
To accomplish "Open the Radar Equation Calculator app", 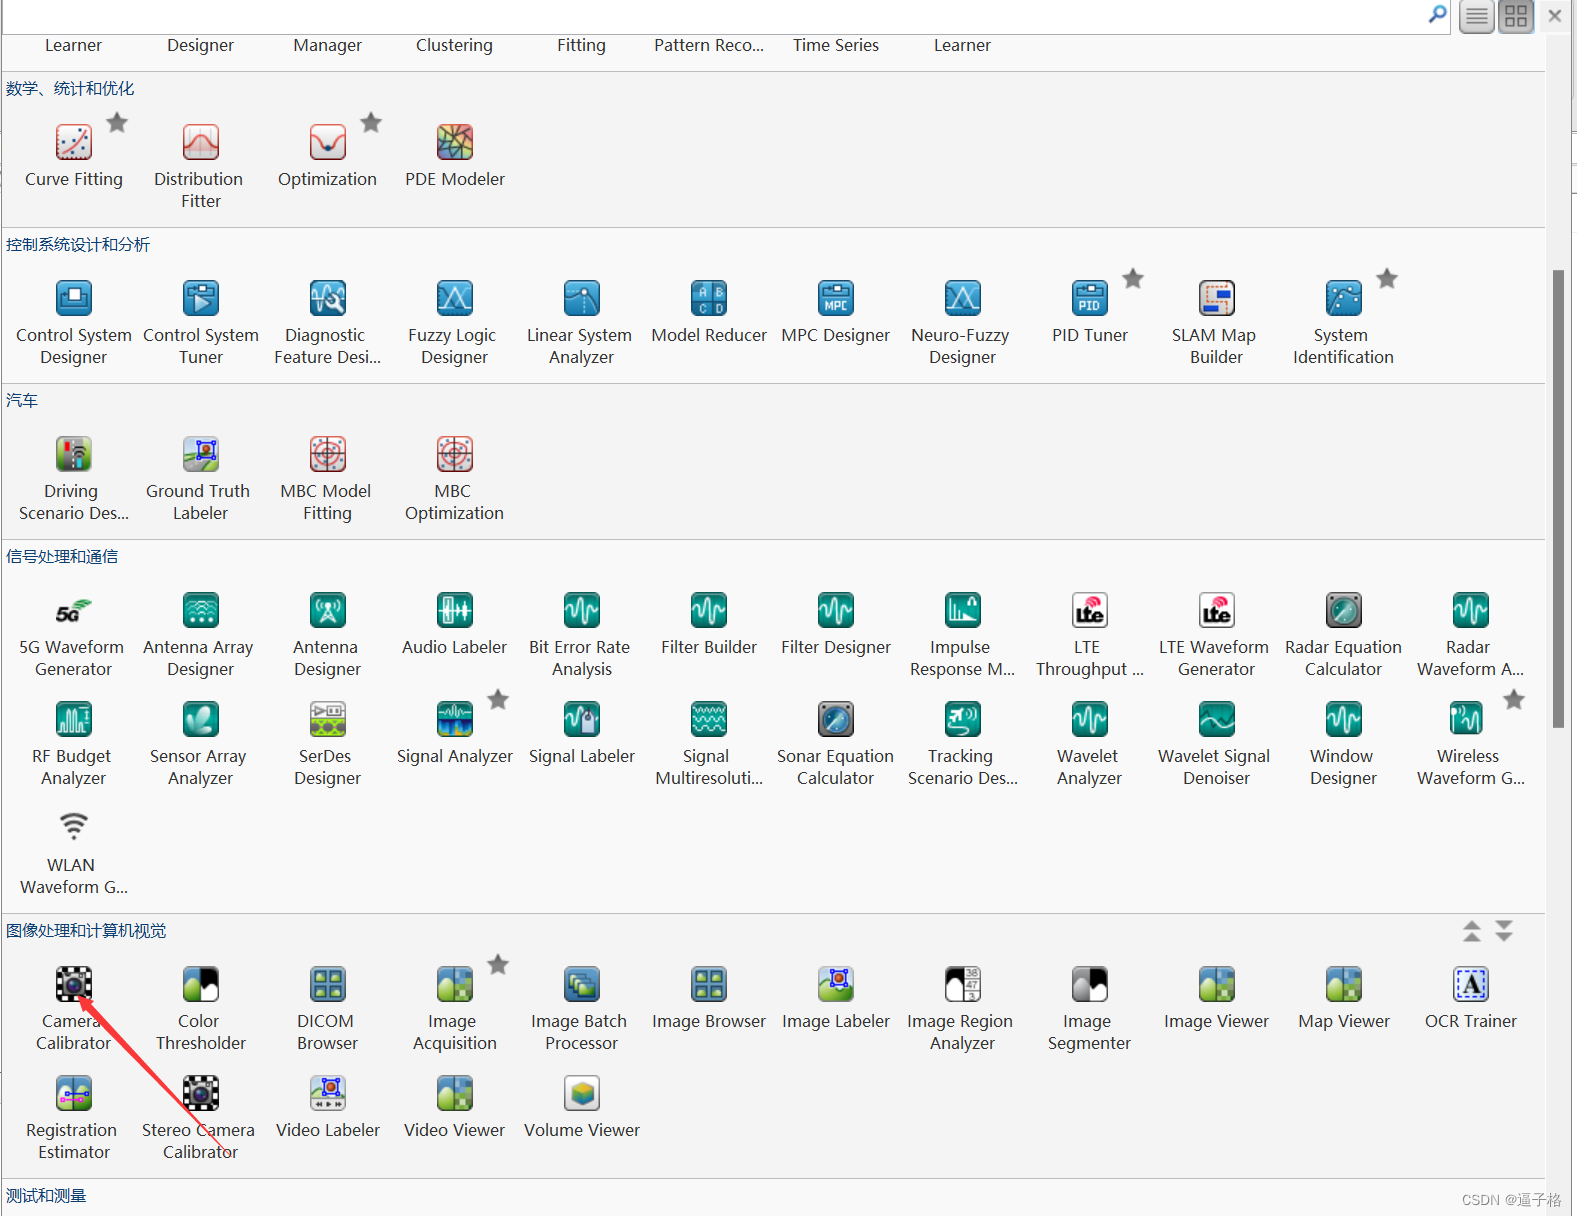I will click(1344, 610).
